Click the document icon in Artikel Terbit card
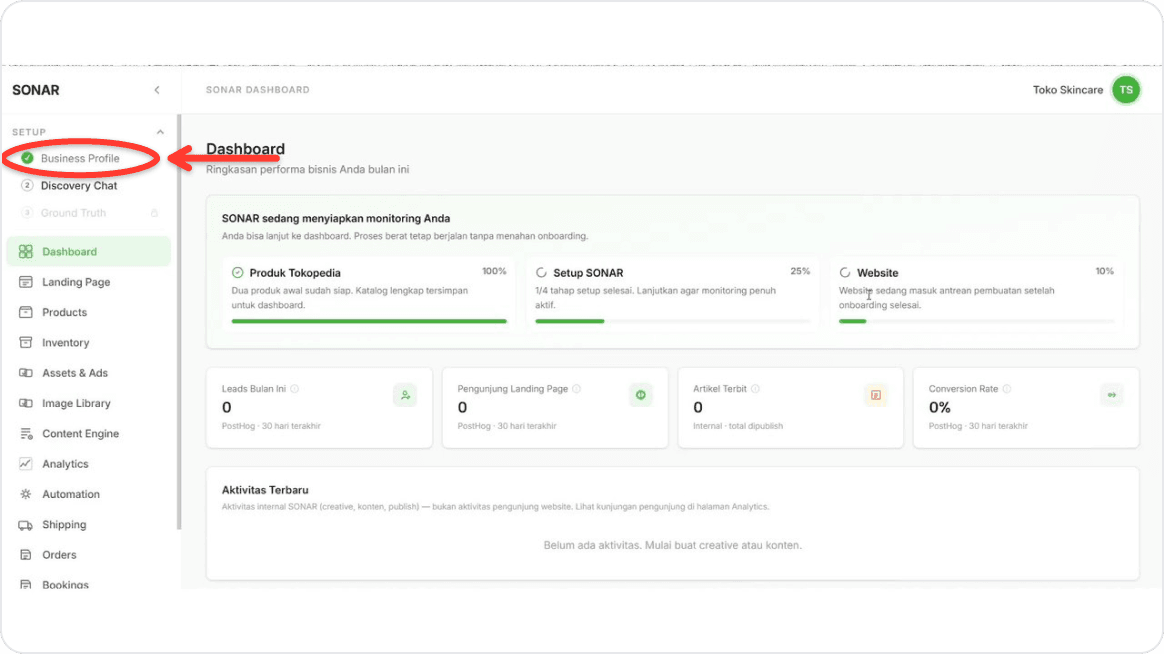 tap(876, 395)
